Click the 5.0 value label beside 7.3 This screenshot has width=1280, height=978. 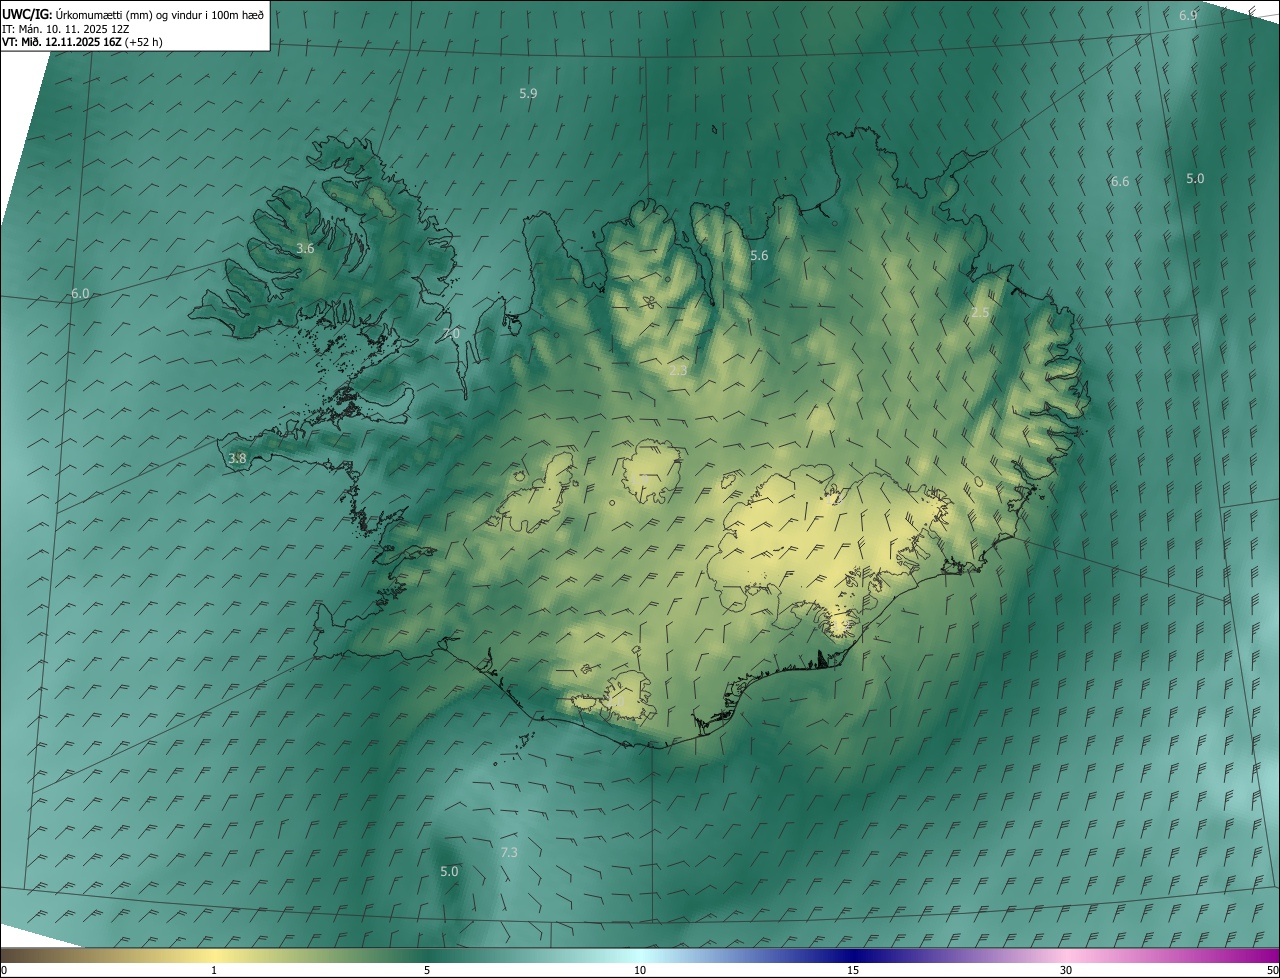tap(449, 871)
